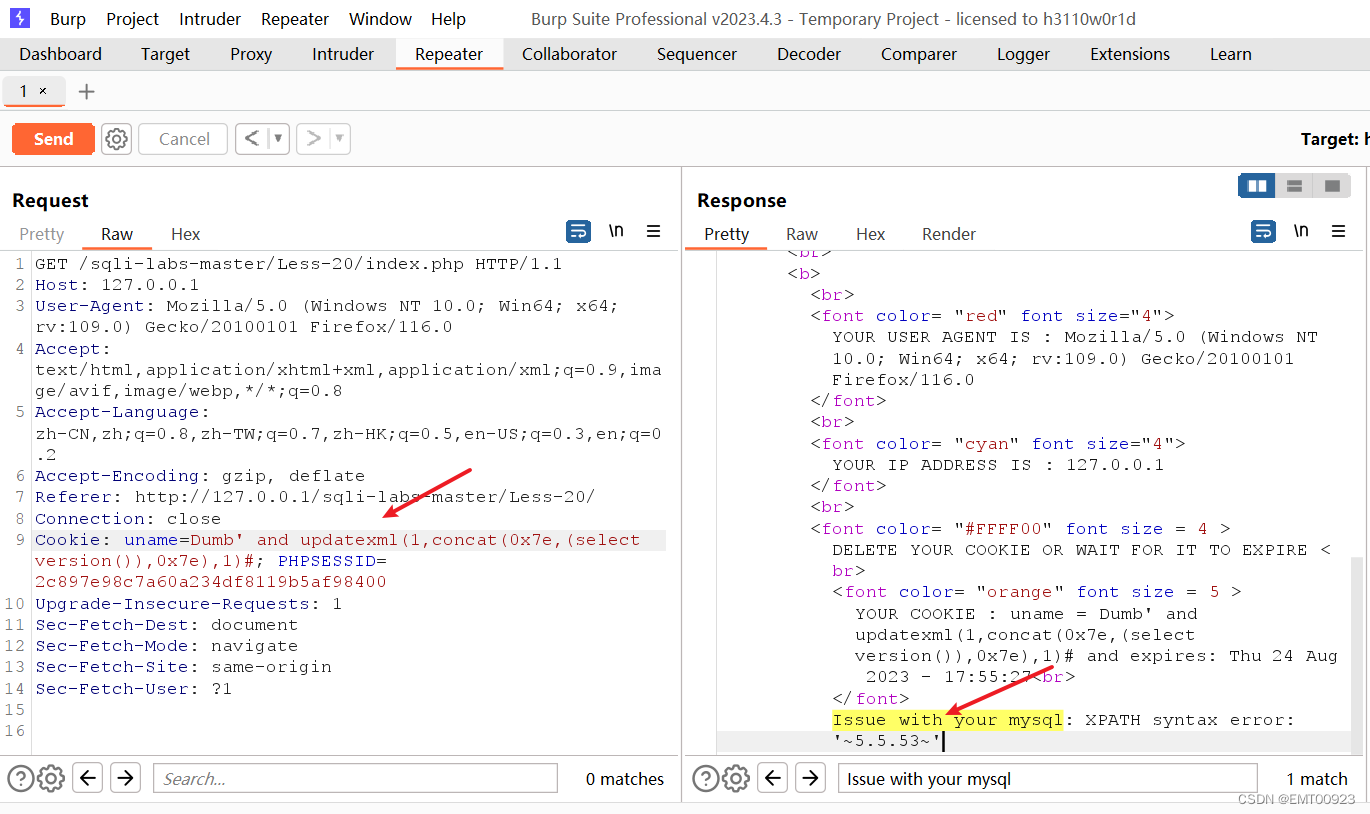Open Request search settings gear
The image size is (1370, 814).
coord(51,778)
